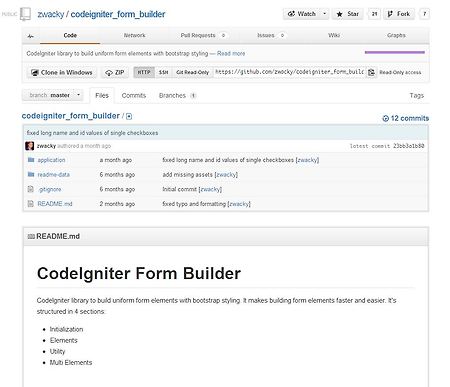This screenshot has width=450, height=387.
Task: Click zwacky's avatar thumbnail
Action: 30,146
